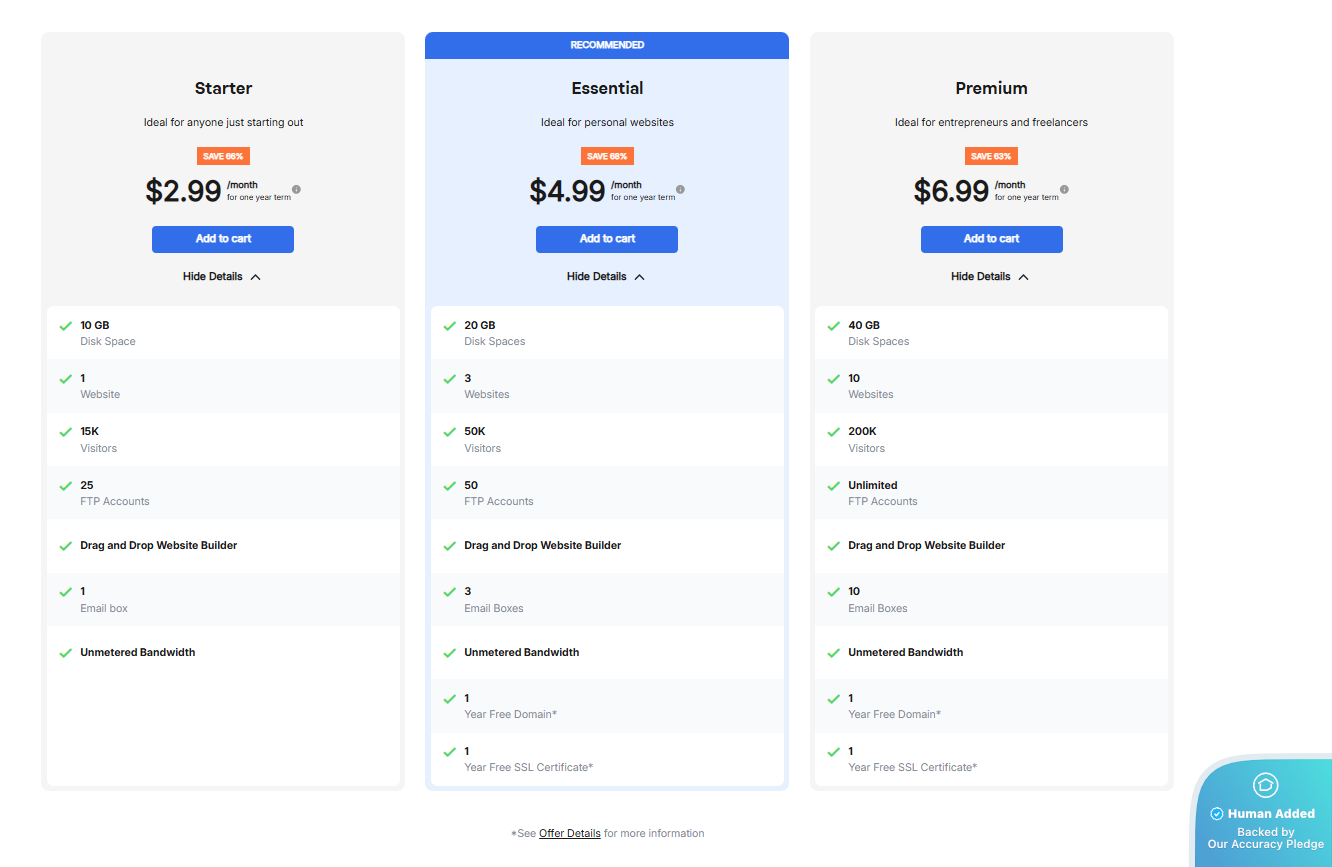
Task: Add the Starter plan to cart
Action: point(223,239)
